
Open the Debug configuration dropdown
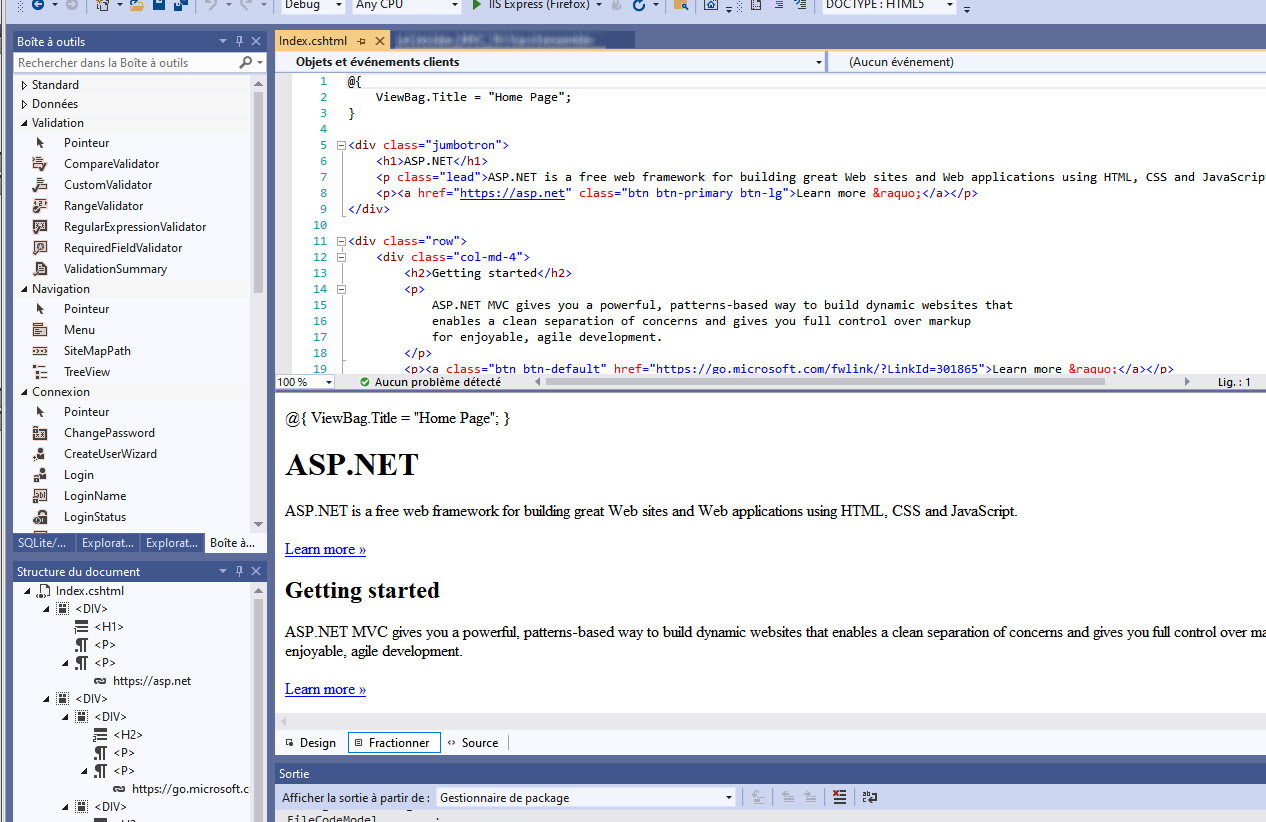pyautogui.click(x=341, y=5)
